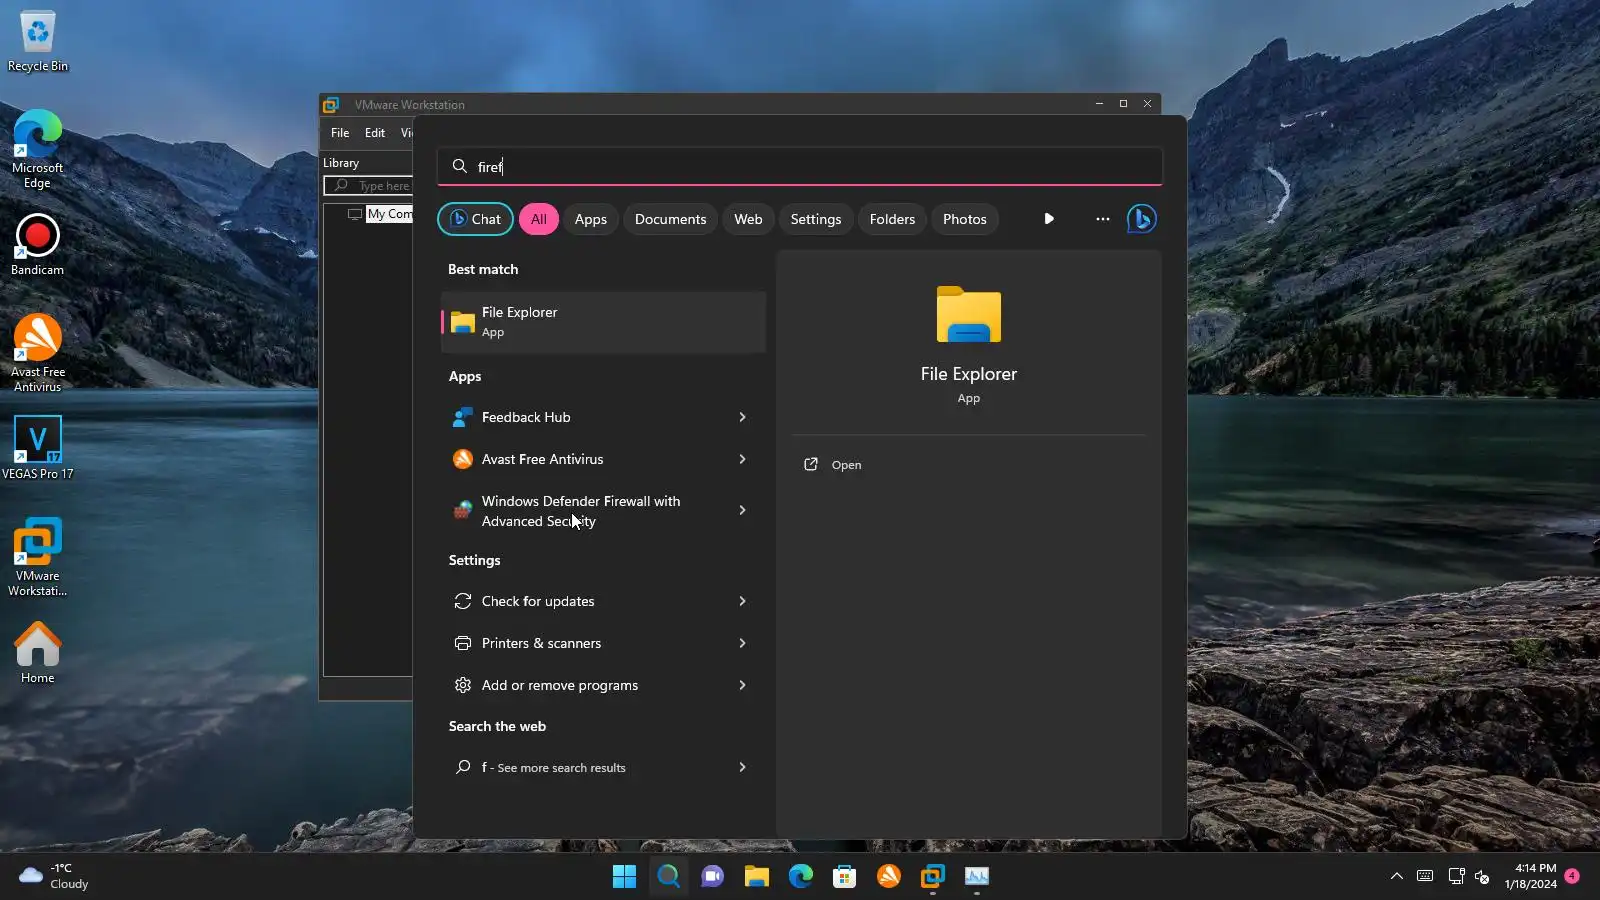This screenshot has width=1600, height=900.
Task: Click the VMware Library search field
Action: point(369,186)
